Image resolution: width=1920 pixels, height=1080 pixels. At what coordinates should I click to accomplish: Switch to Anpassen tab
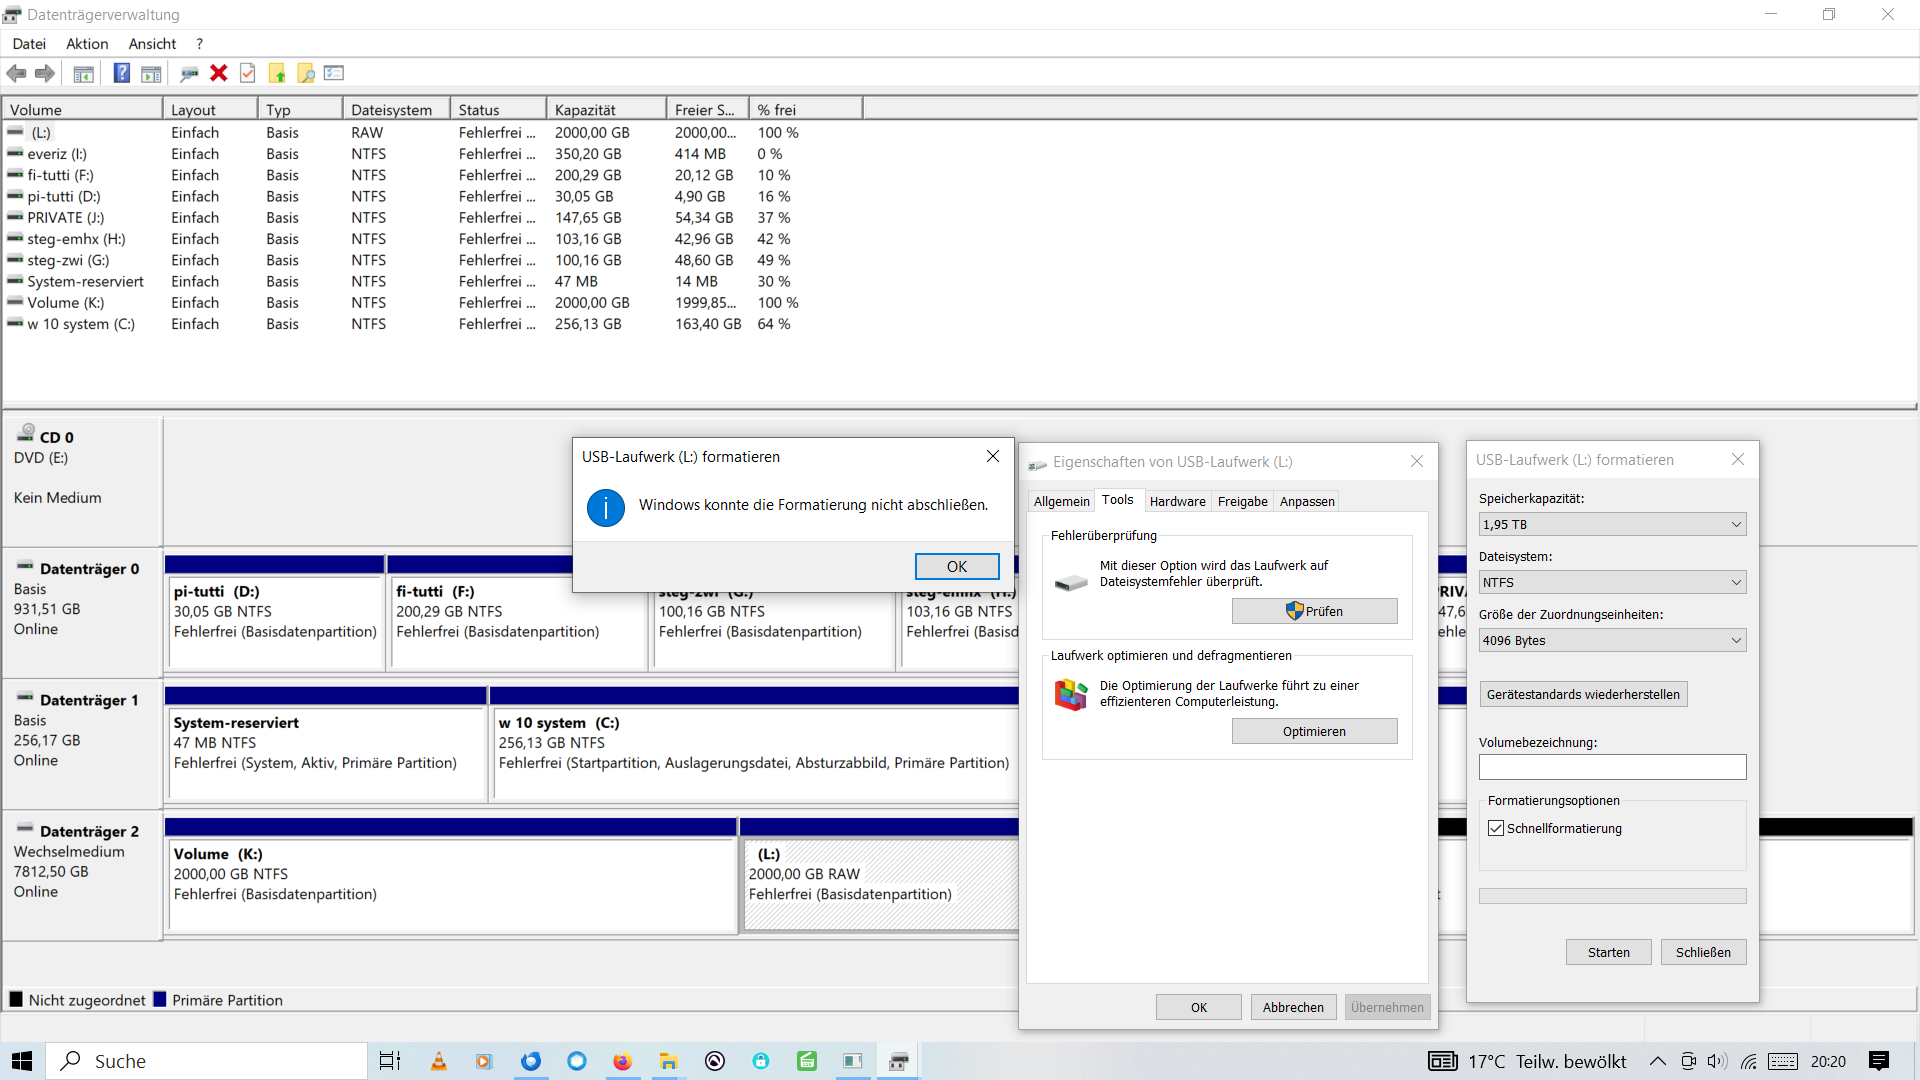pyautogui.click(x=1307, y=501)
